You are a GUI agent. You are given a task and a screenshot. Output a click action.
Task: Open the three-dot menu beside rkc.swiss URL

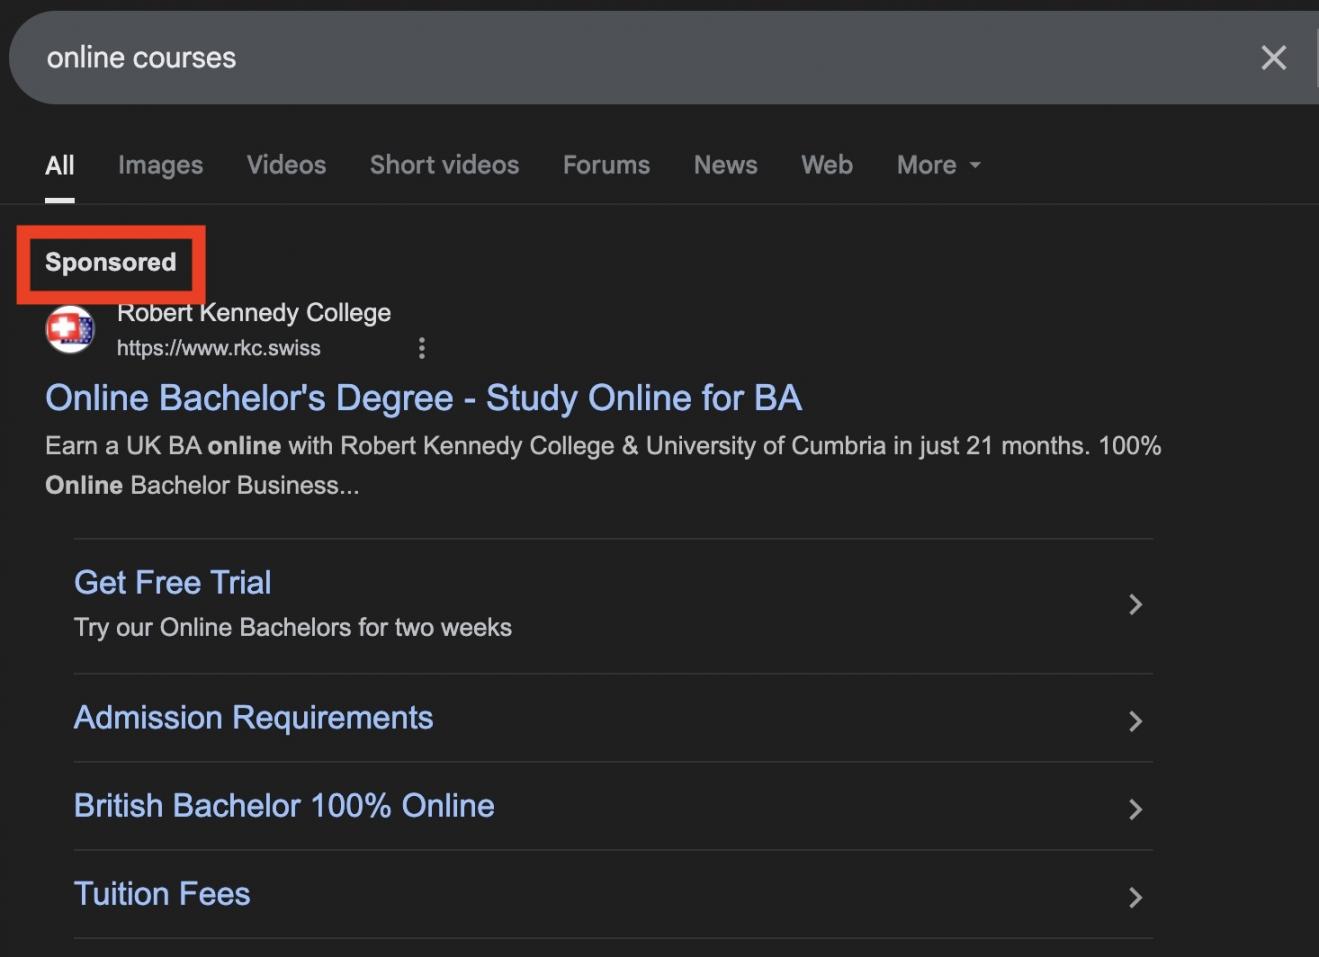[x=421, y=348]
